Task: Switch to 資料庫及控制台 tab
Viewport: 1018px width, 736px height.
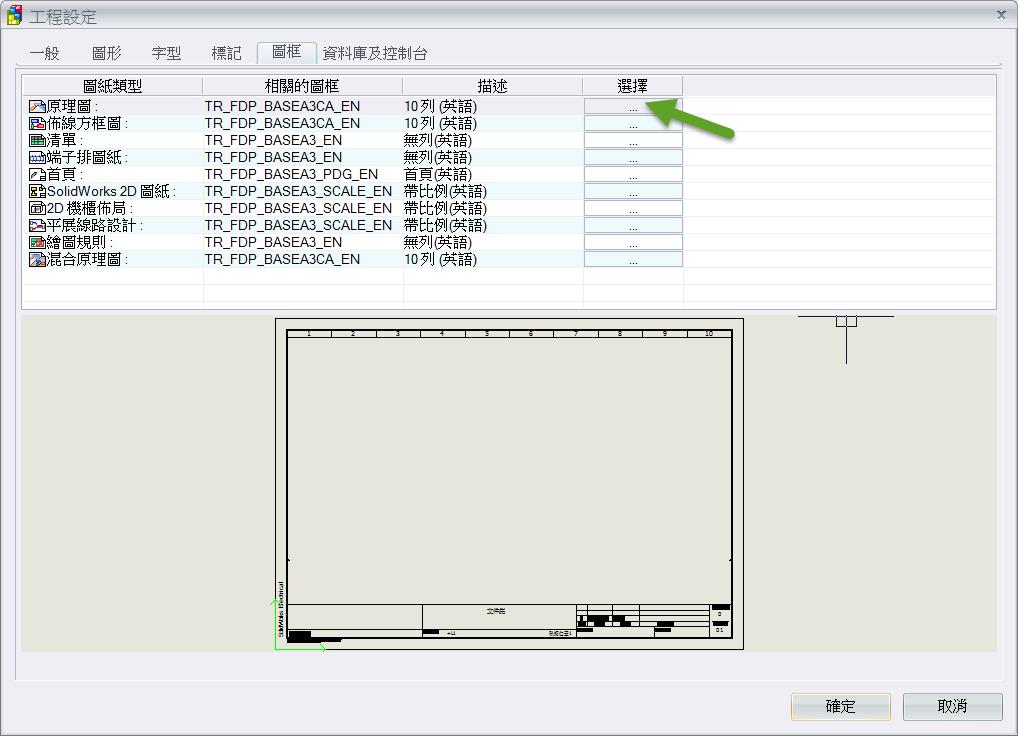Action: pos(375,53)
